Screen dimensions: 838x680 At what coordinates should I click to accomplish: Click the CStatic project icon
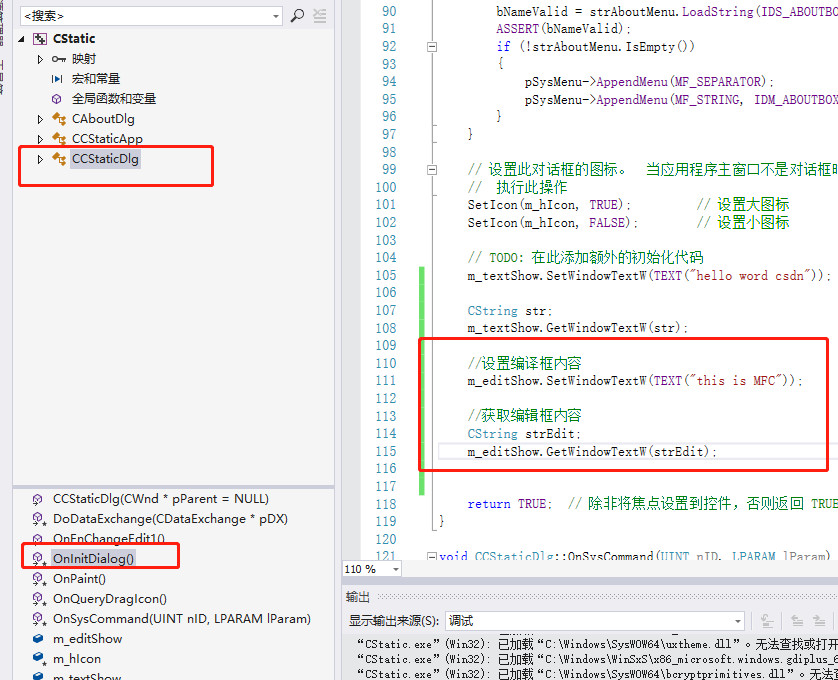pos(40,38)
